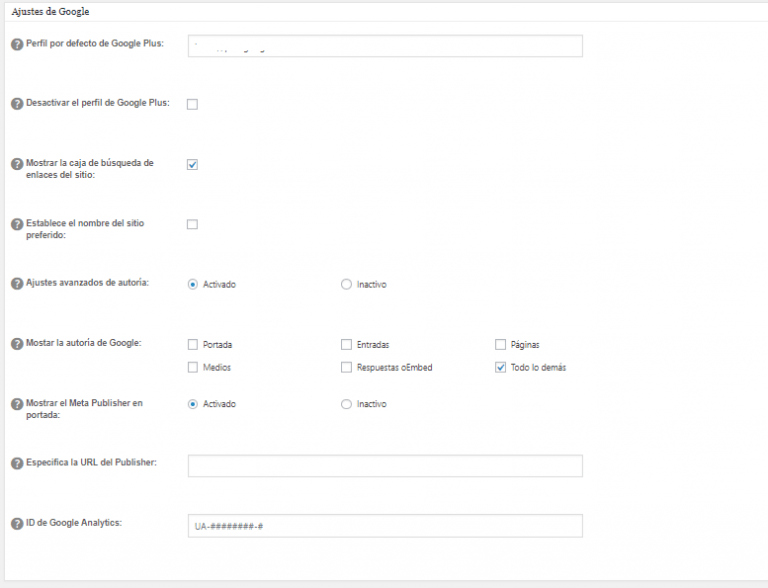Tick the Páginas checkbox
768x588 pixels.
point(500,345)
